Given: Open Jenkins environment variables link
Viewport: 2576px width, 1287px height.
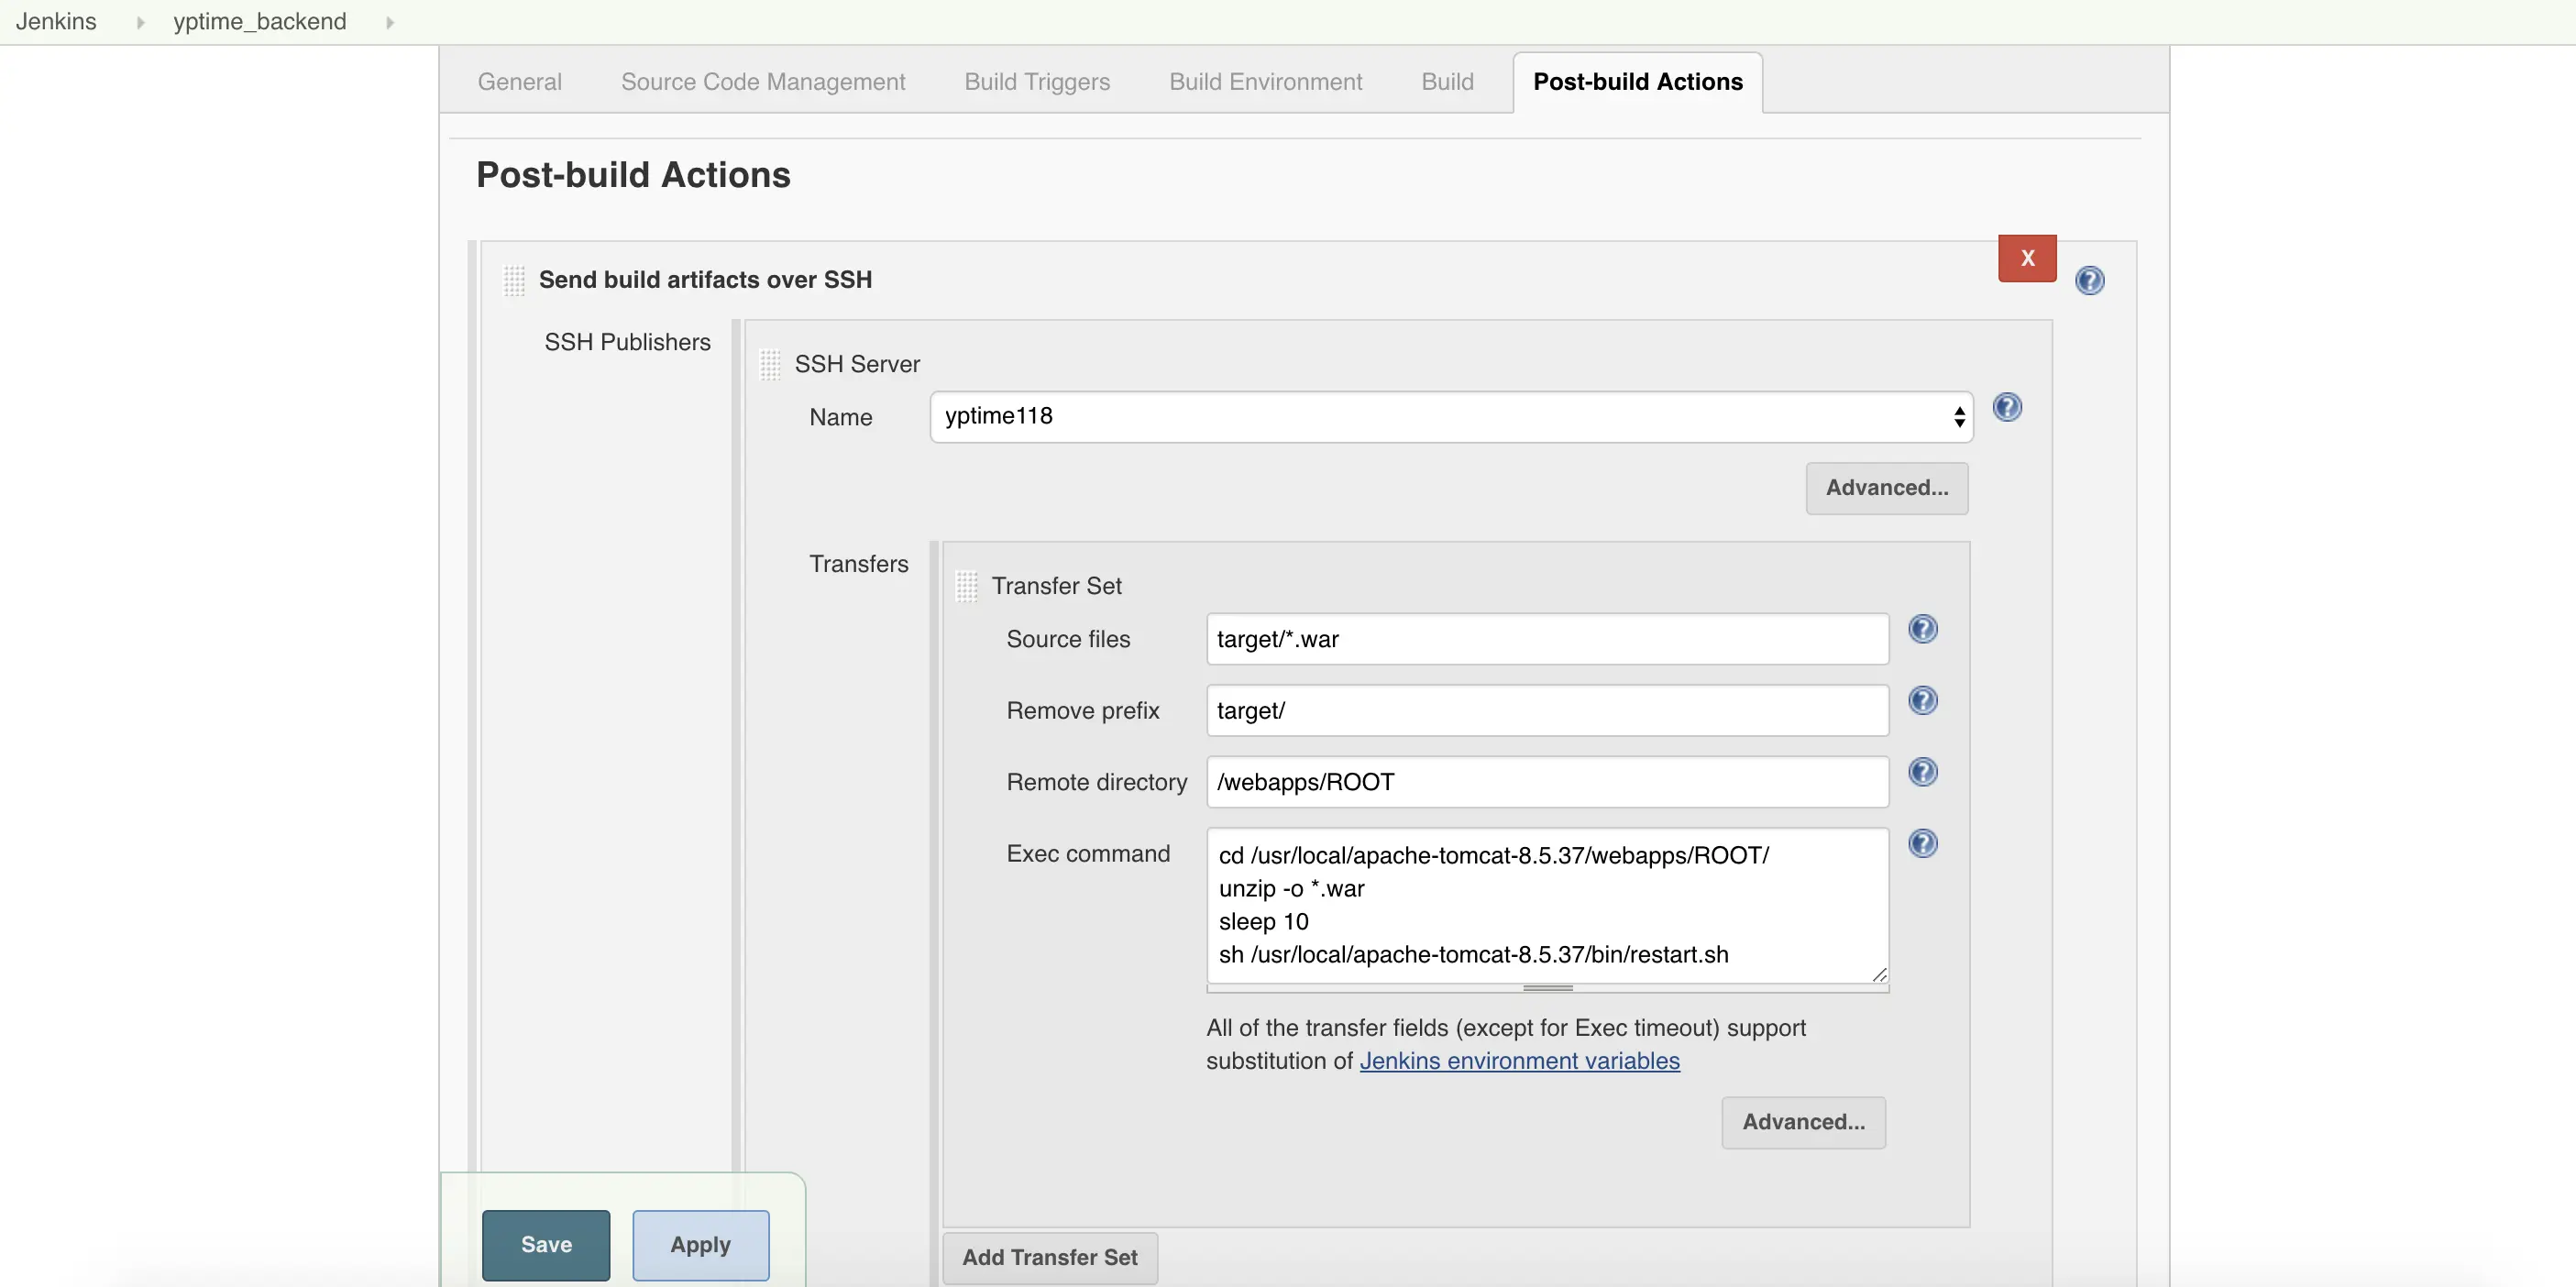Looking at the screenshot, I should pyautogui.click(x=1518, y=1060).
